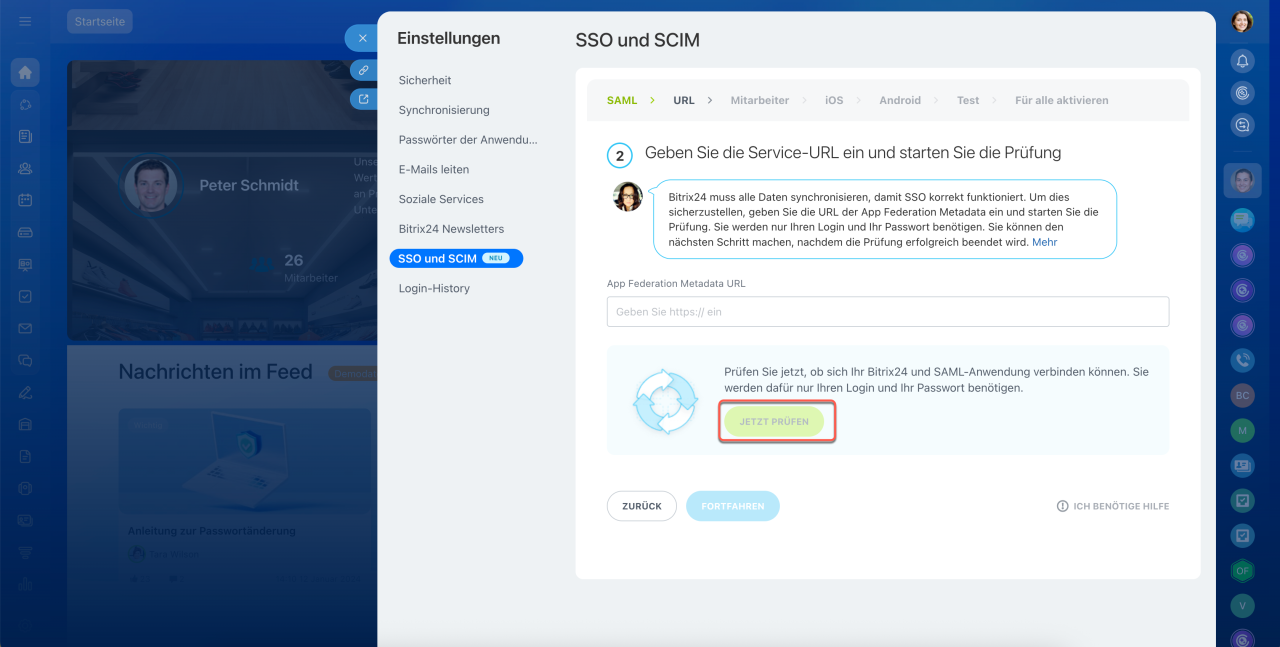Click the Startseite tab at top

99,21
